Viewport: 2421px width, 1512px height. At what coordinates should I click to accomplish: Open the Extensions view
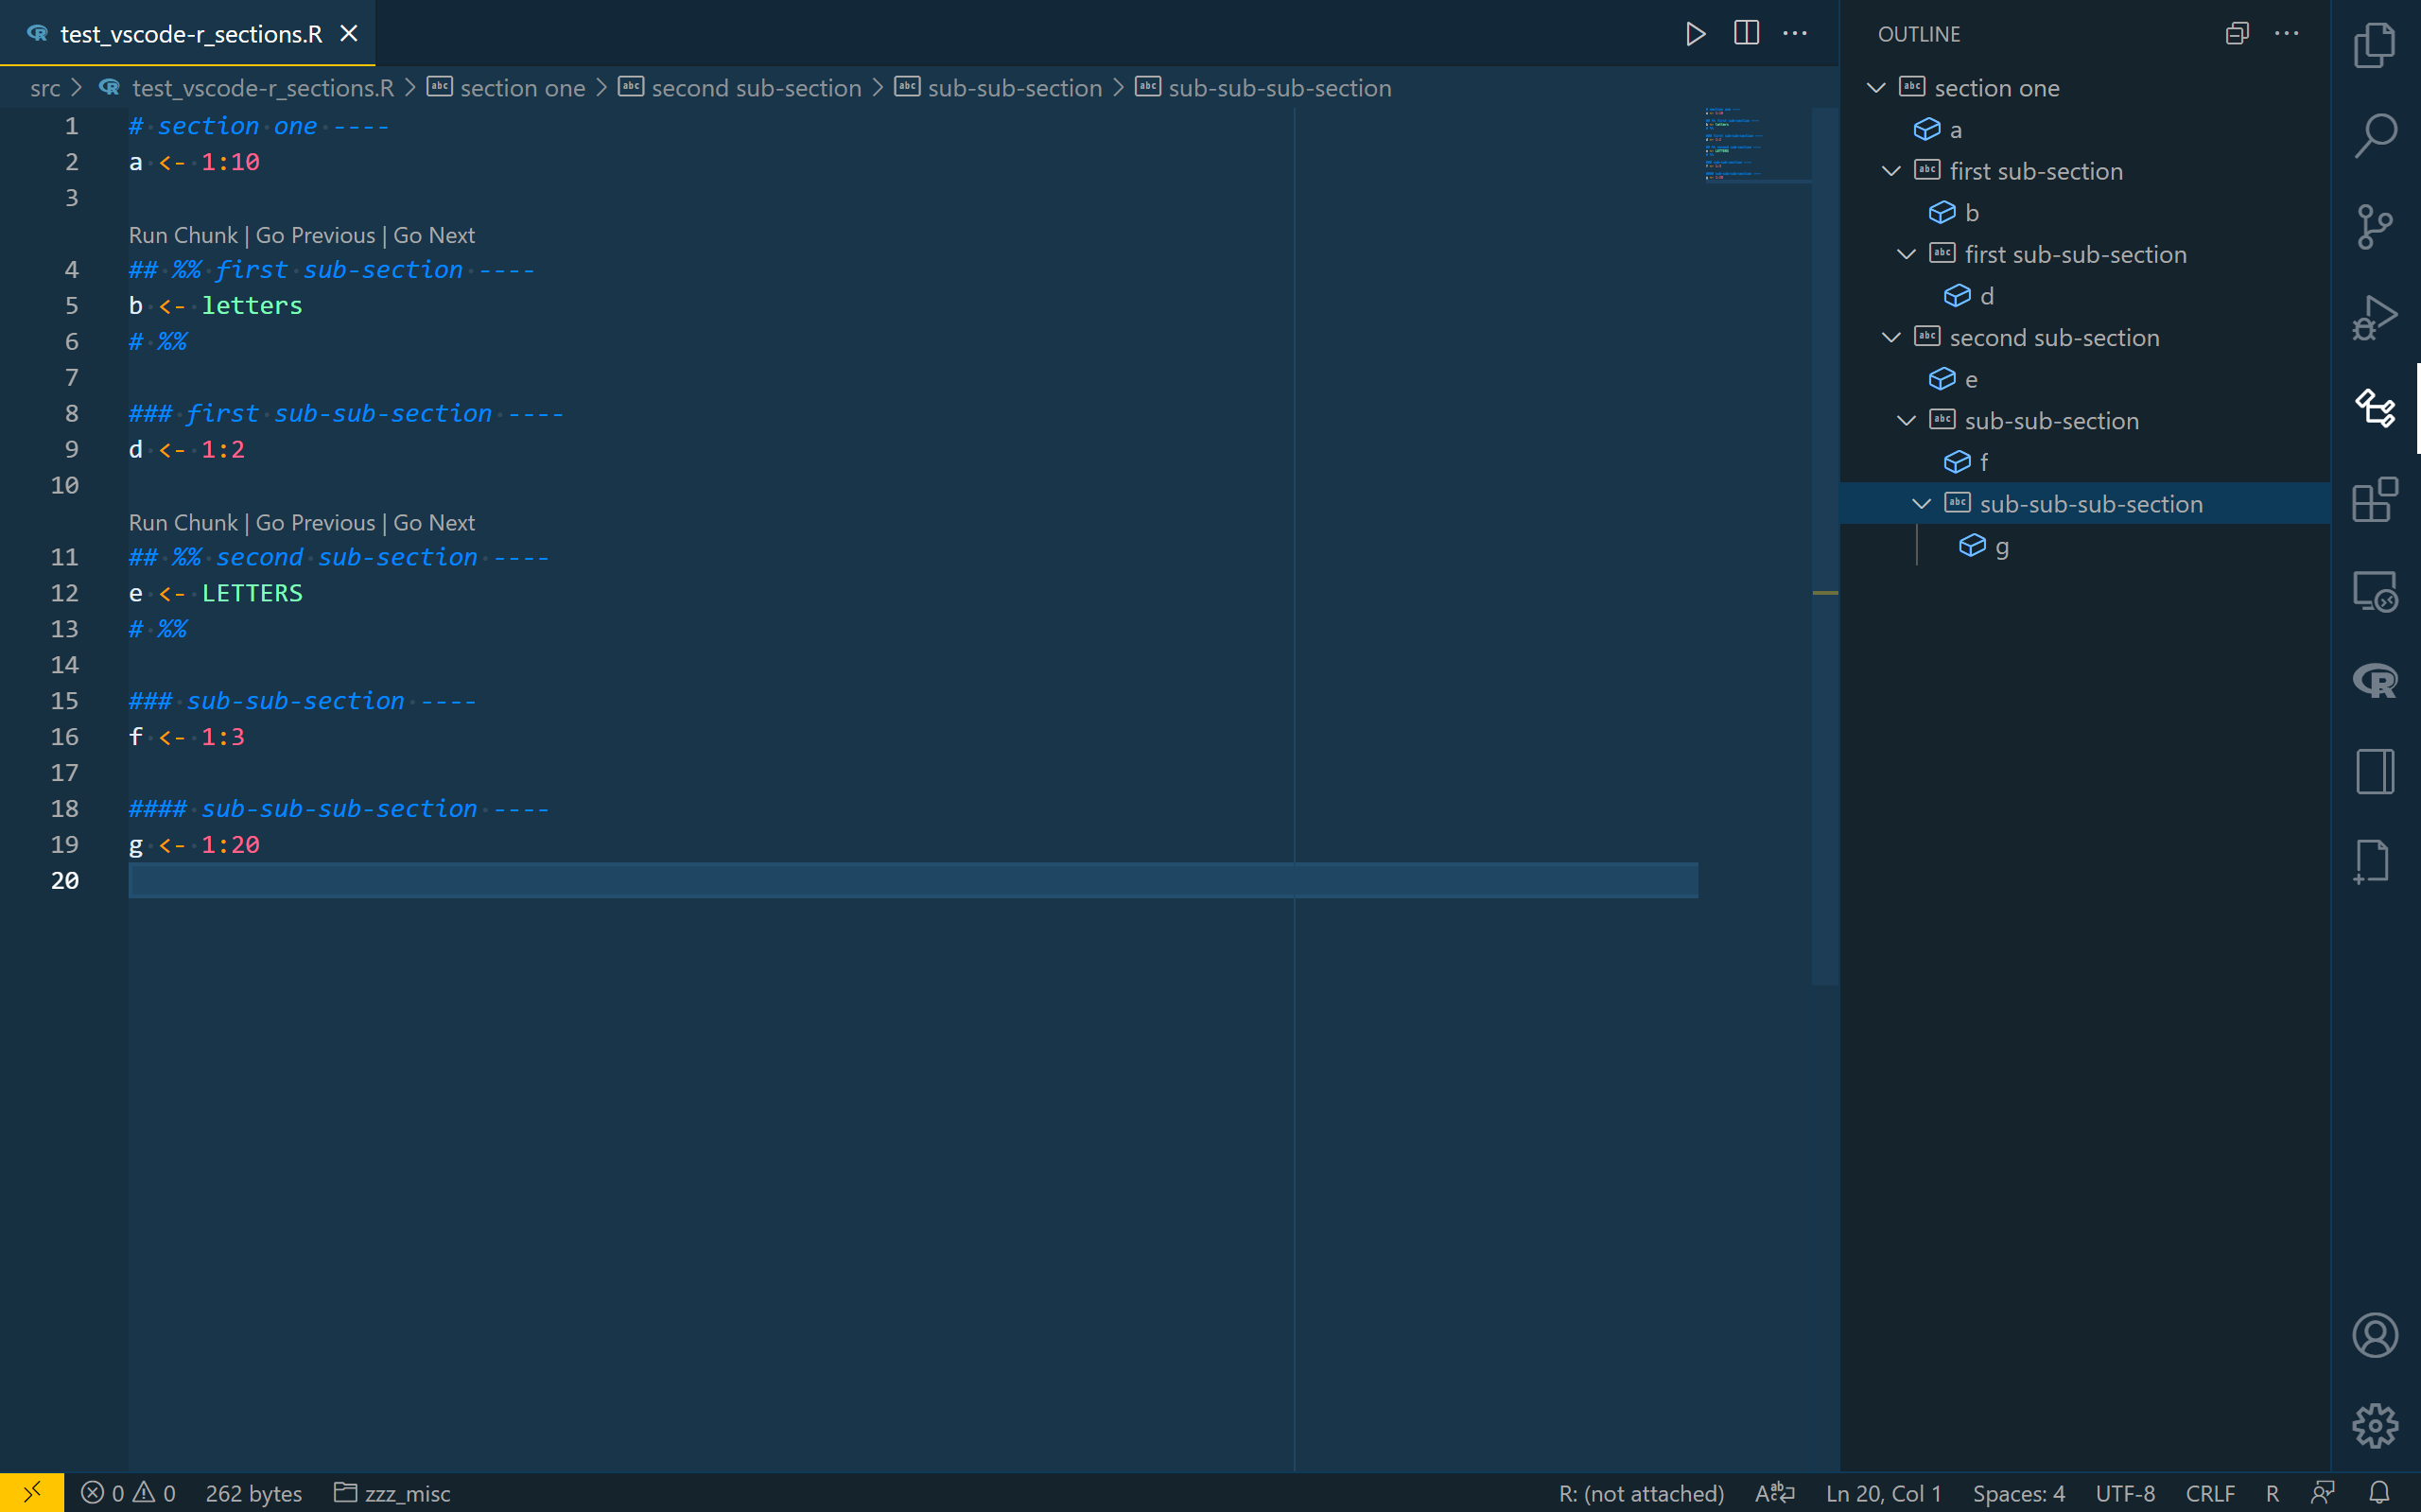coord(2374,499)
